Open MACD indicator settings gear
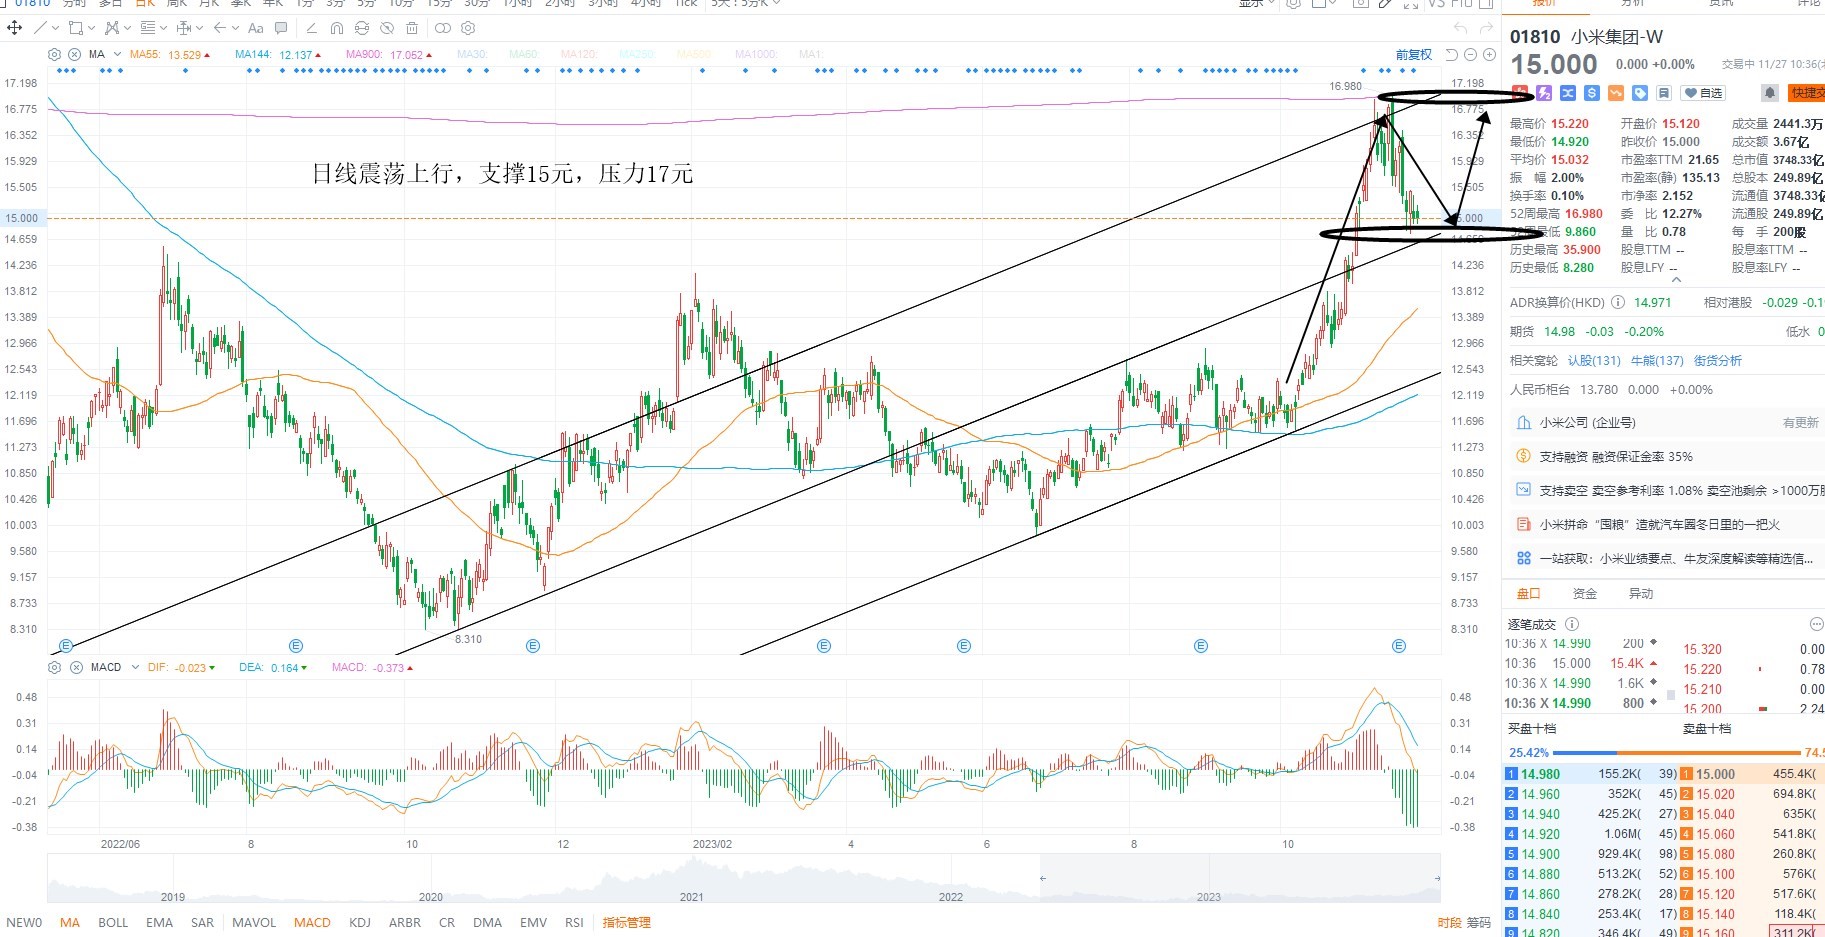1825x937 pixels. (55, 667)
